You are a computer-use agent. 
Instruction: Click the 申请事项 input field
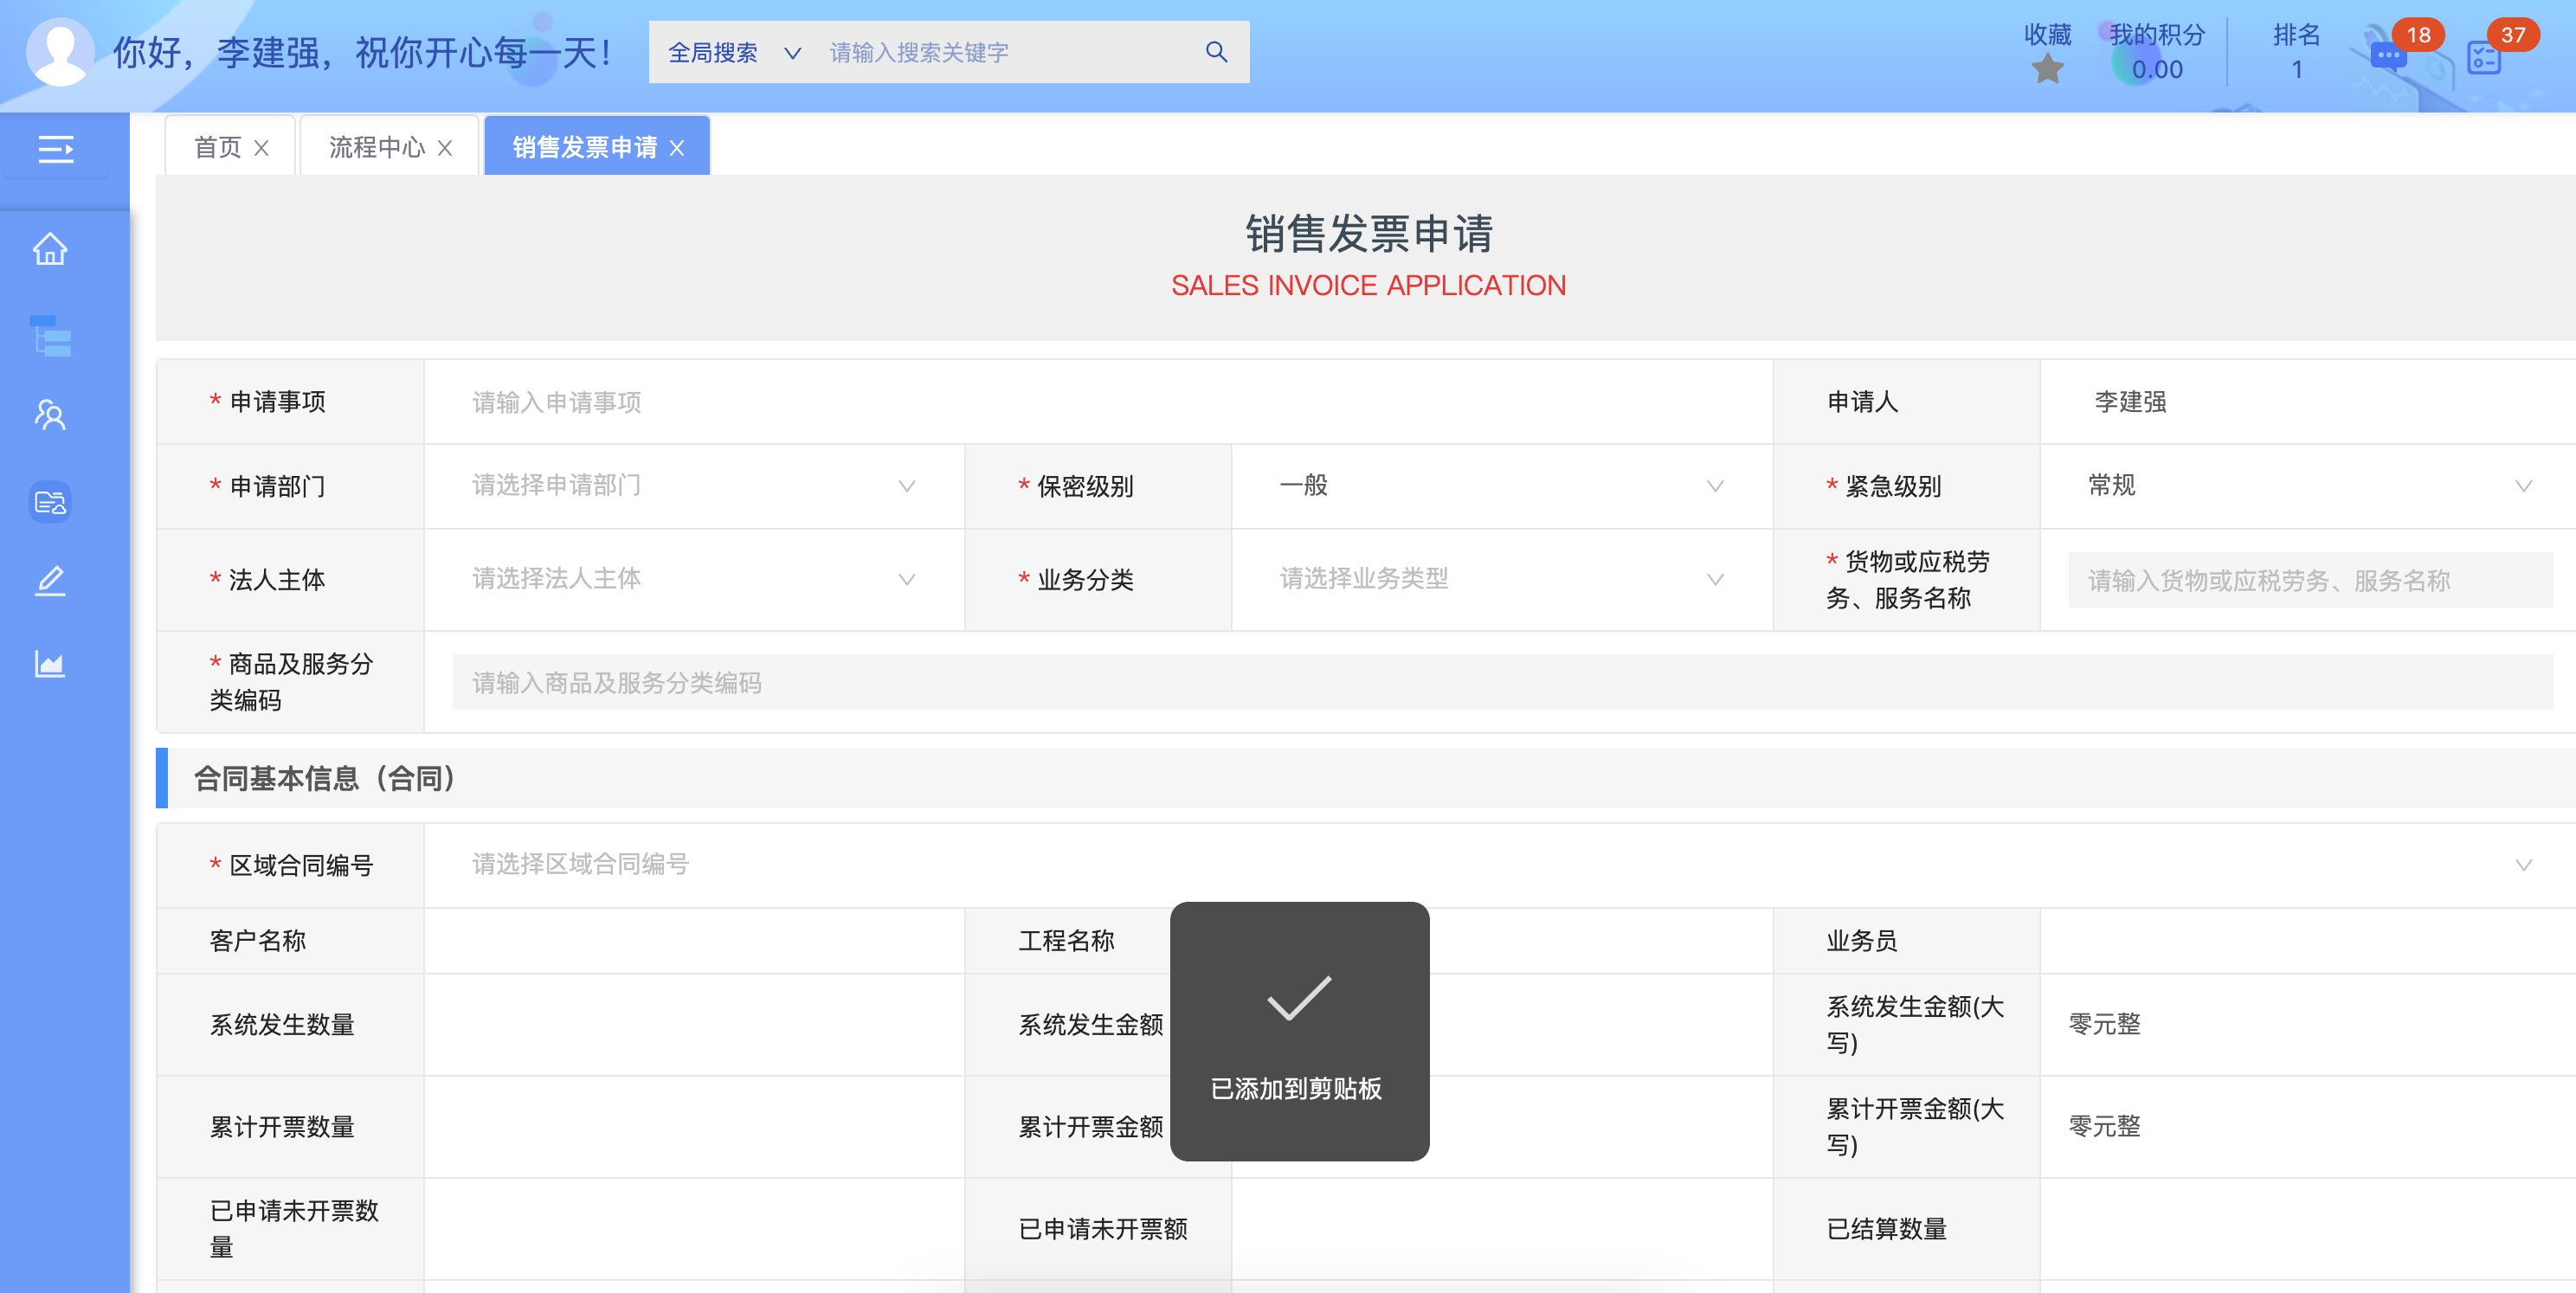1098,402
